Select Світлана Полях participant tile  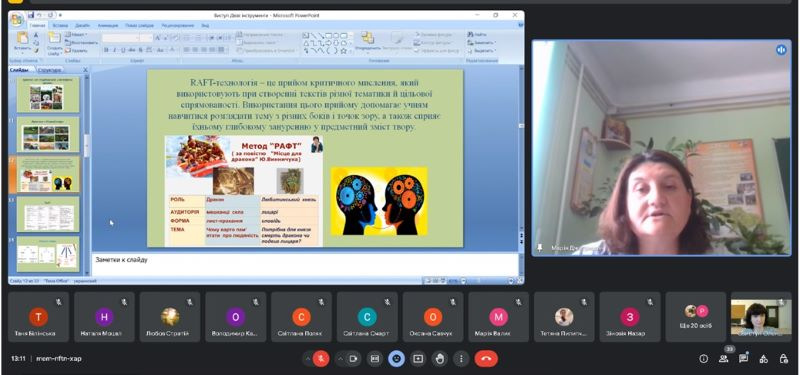[x=302, y=317]
